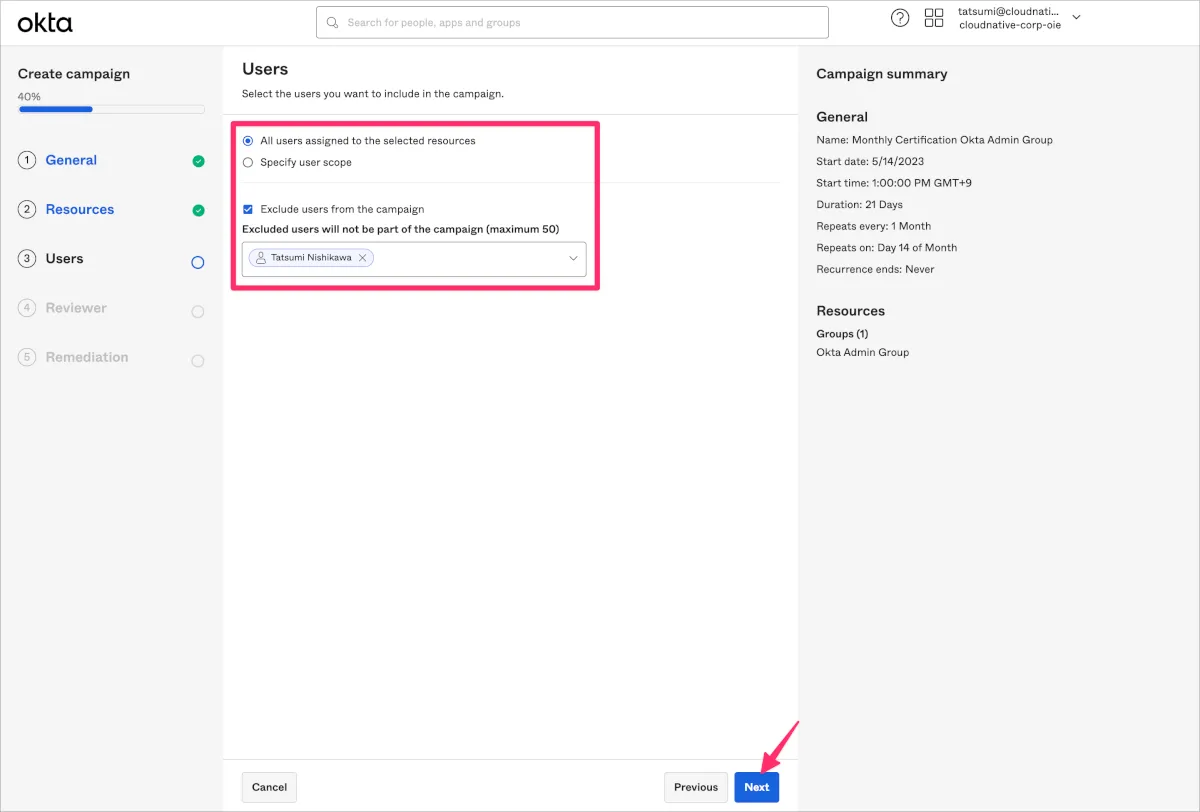Click the General step green checkmark

pyautogui.click(x=198, y=161)
